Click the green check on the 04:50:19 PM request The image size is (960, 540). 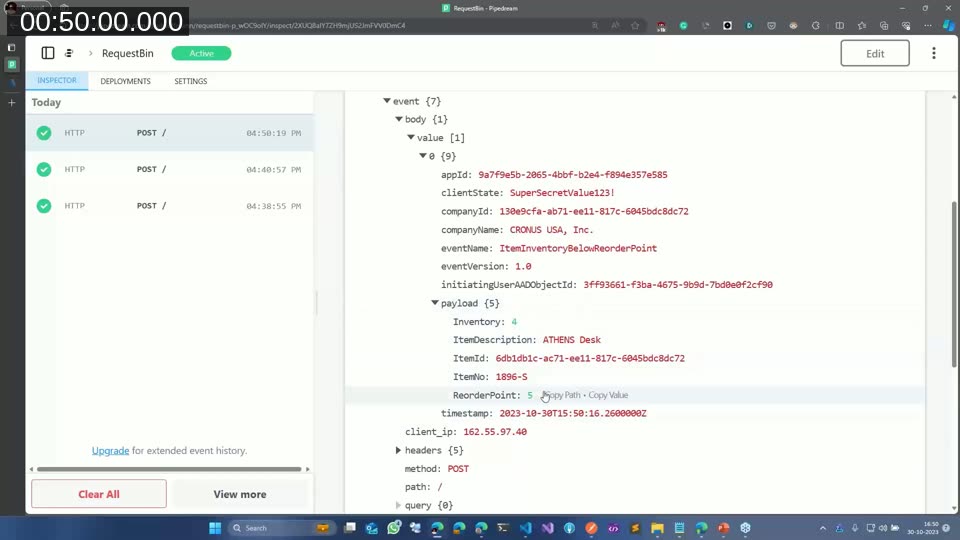coord(43,133)
